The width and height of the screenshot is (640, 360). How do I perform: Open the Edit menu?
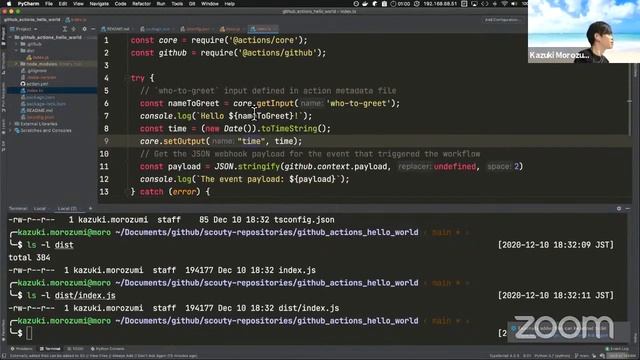pos(62,4)
